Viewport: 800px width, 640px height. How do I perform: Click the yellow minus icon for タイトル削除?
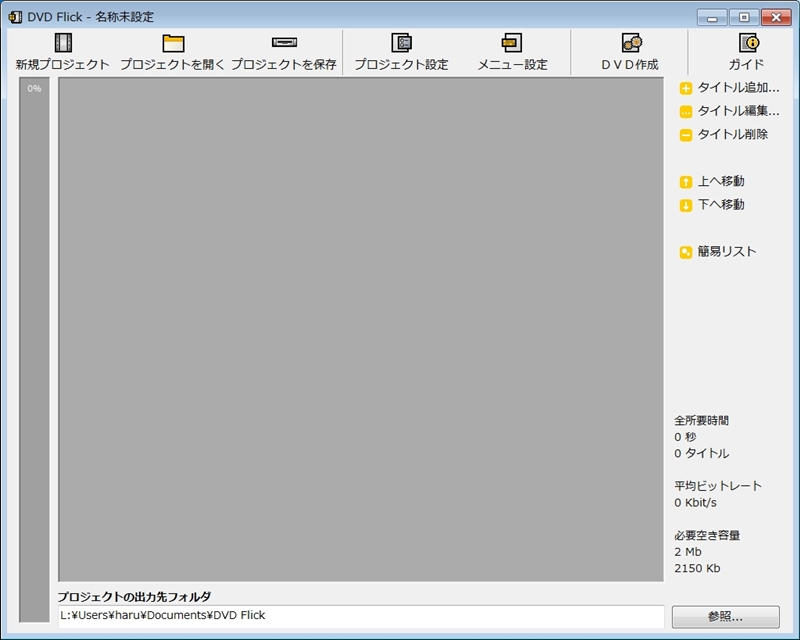coord(686,135)
